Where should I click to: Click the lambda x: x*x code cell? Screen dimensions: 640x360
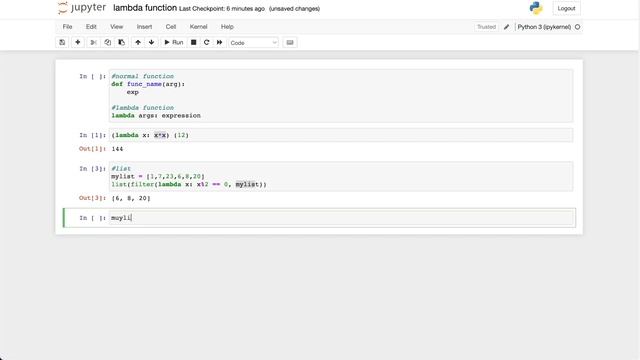[341, 135]
